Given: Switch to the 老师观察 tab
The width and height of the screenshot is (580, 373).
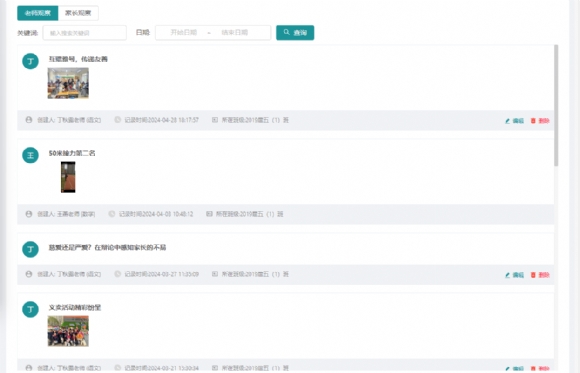Looking at the screenshot, I should coord(37,13).
